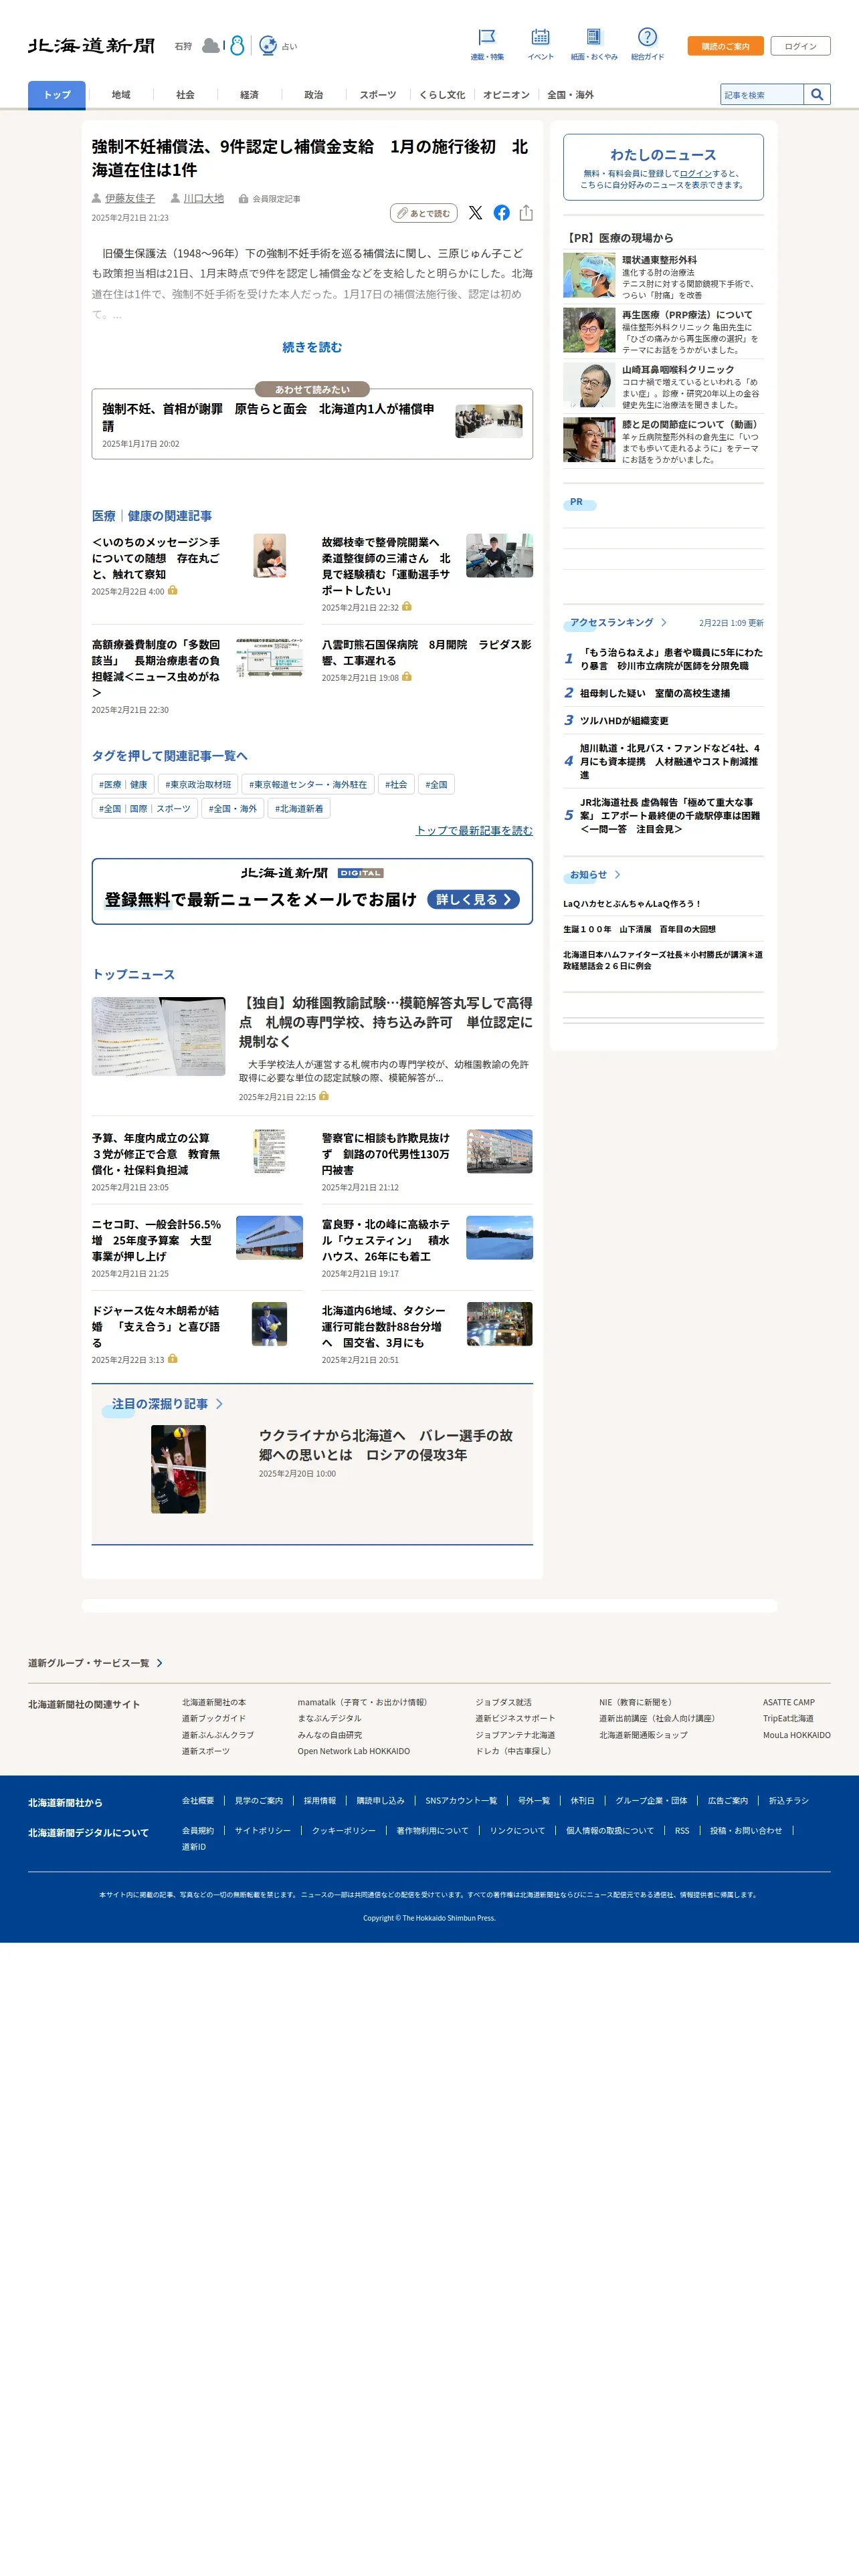This screenshot has height=2576, width=859.
Task: Click 購読のご案内 orange button
Action: coord(725,46)
